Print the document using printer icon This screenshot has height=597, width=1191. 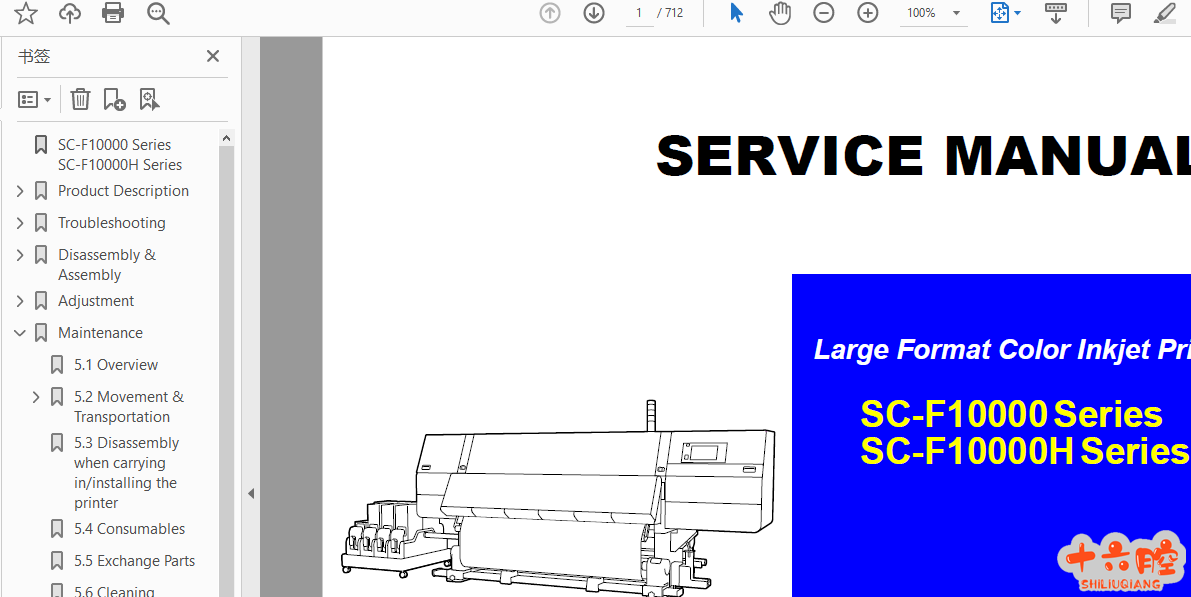(114, 13)
